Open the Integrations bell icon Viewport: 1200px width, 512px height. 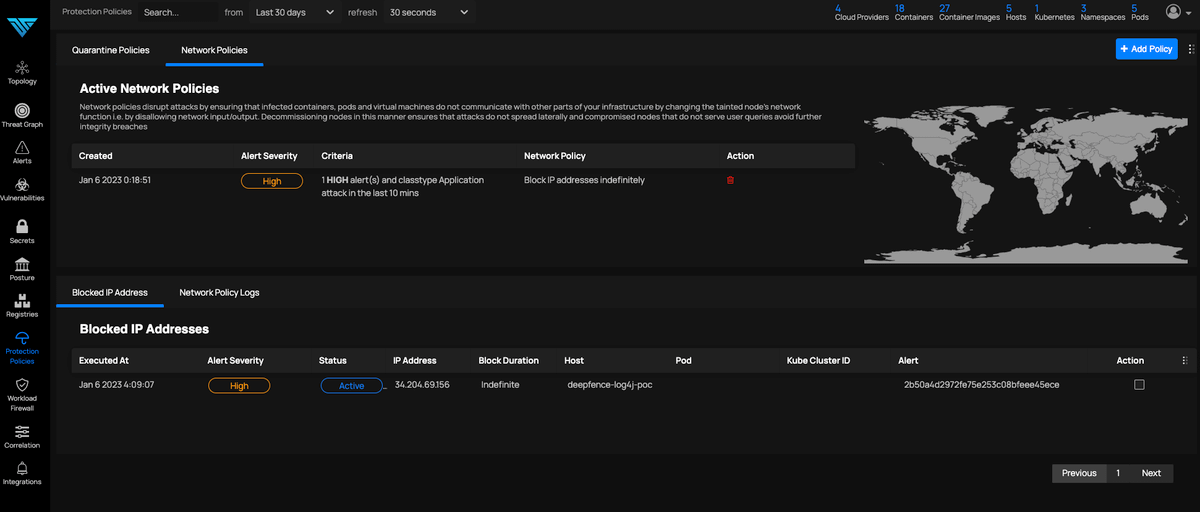point(22,472)
